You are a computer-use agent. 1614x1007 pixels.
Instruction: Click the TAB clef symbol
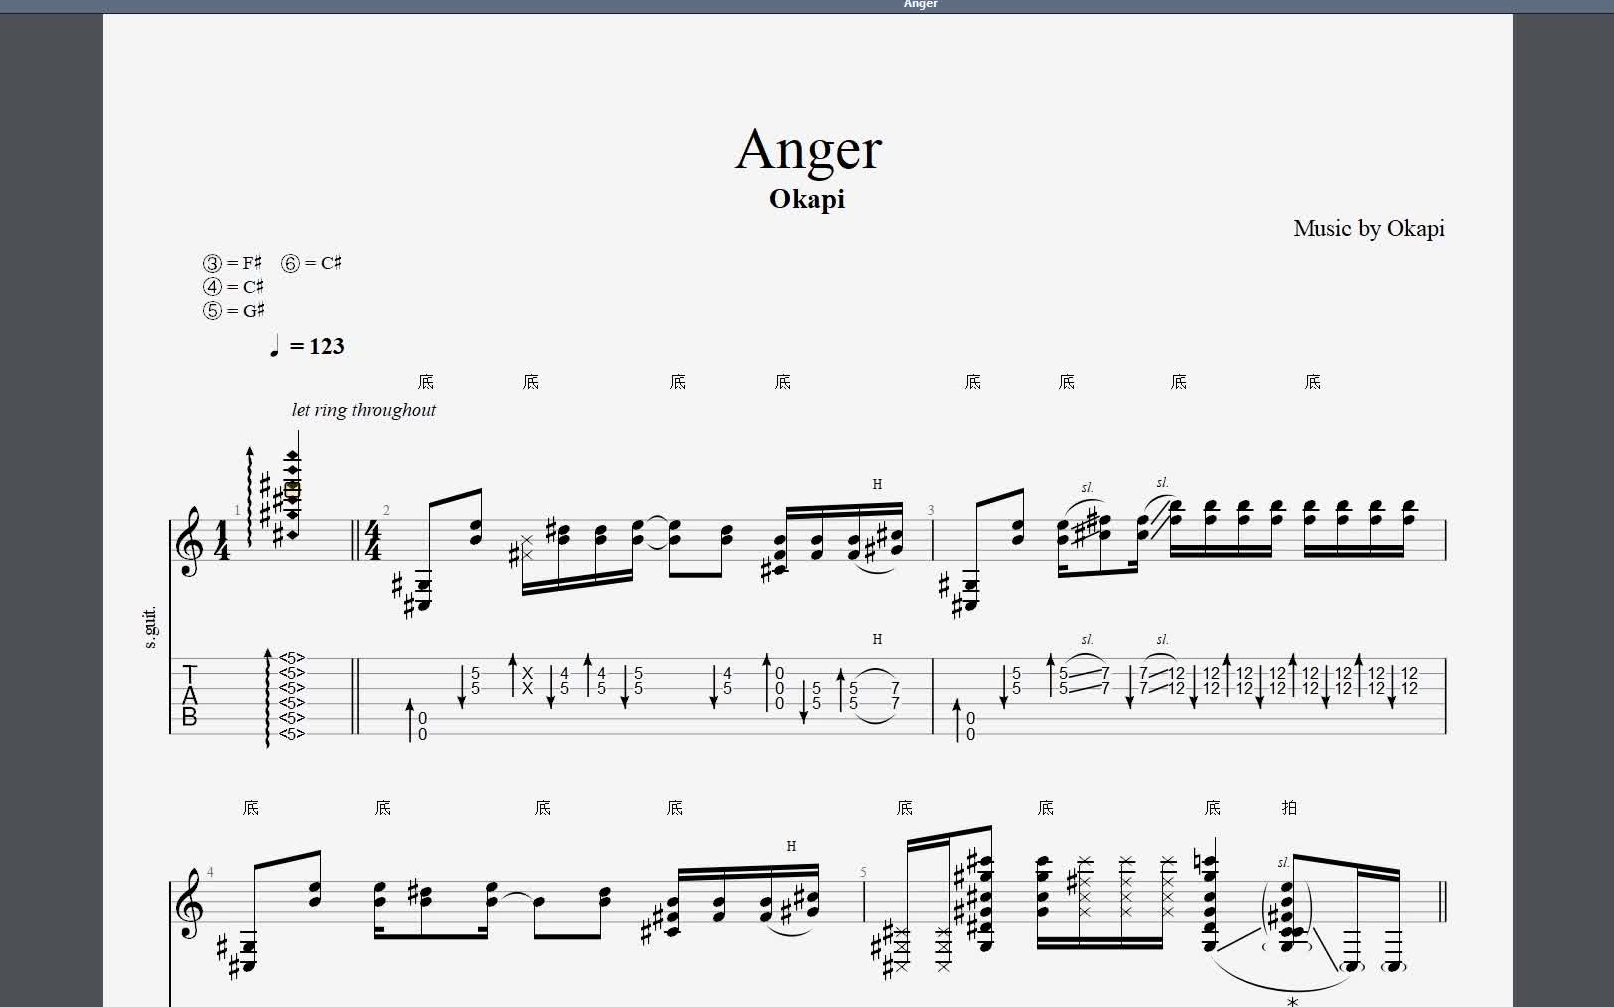[190, 695]
